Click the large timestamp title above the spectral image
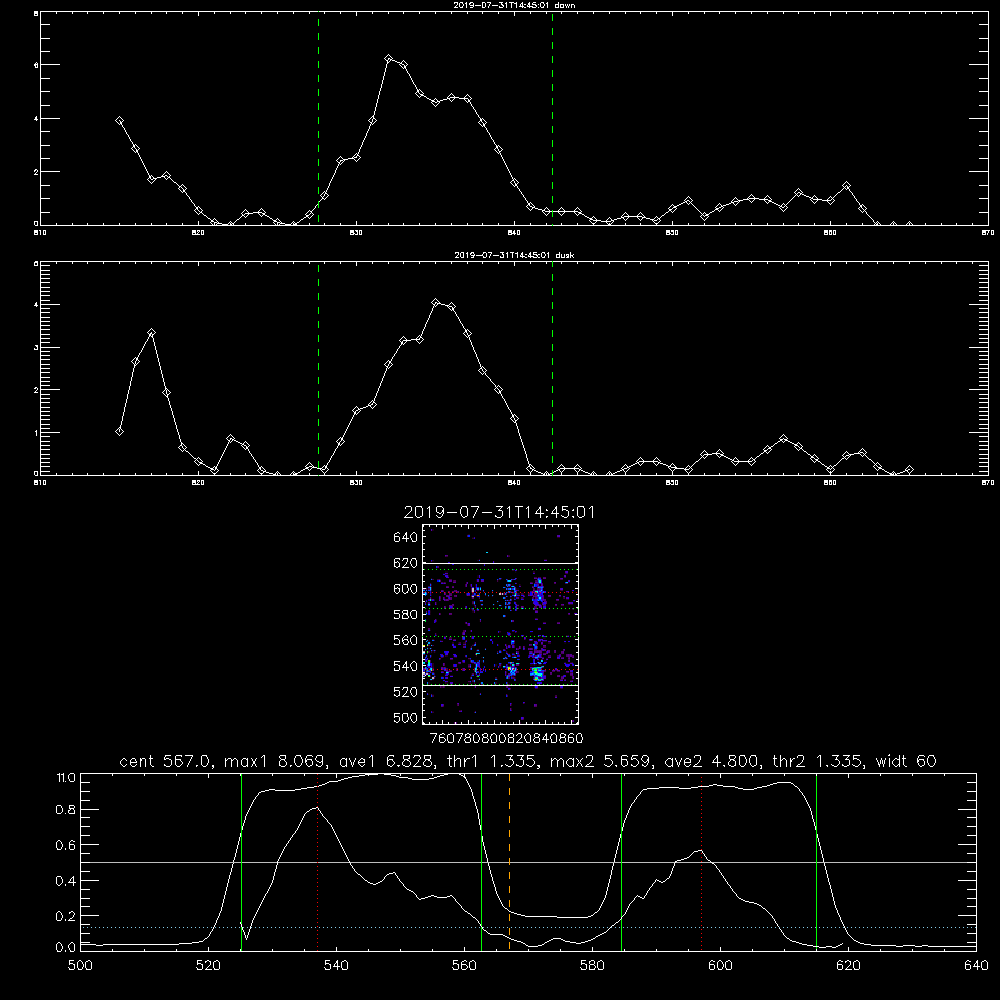 (499, 512)
